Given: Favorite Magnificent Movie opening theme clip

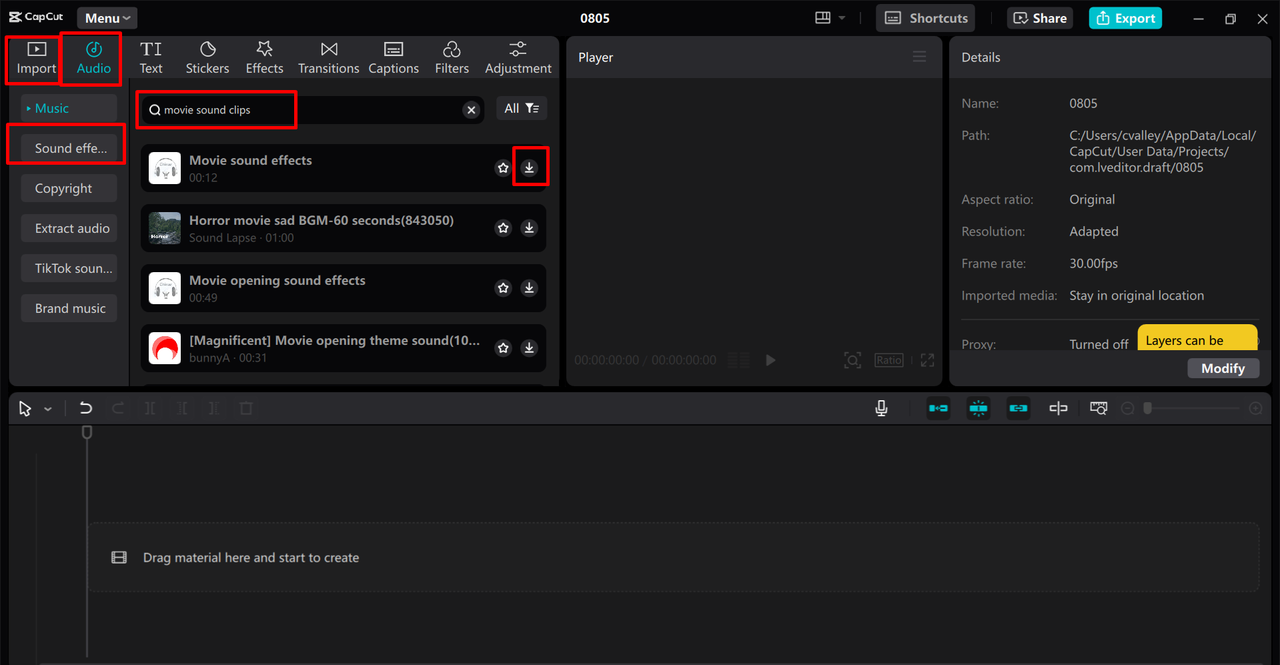Looking at the screenshot, I should point(503,348).
